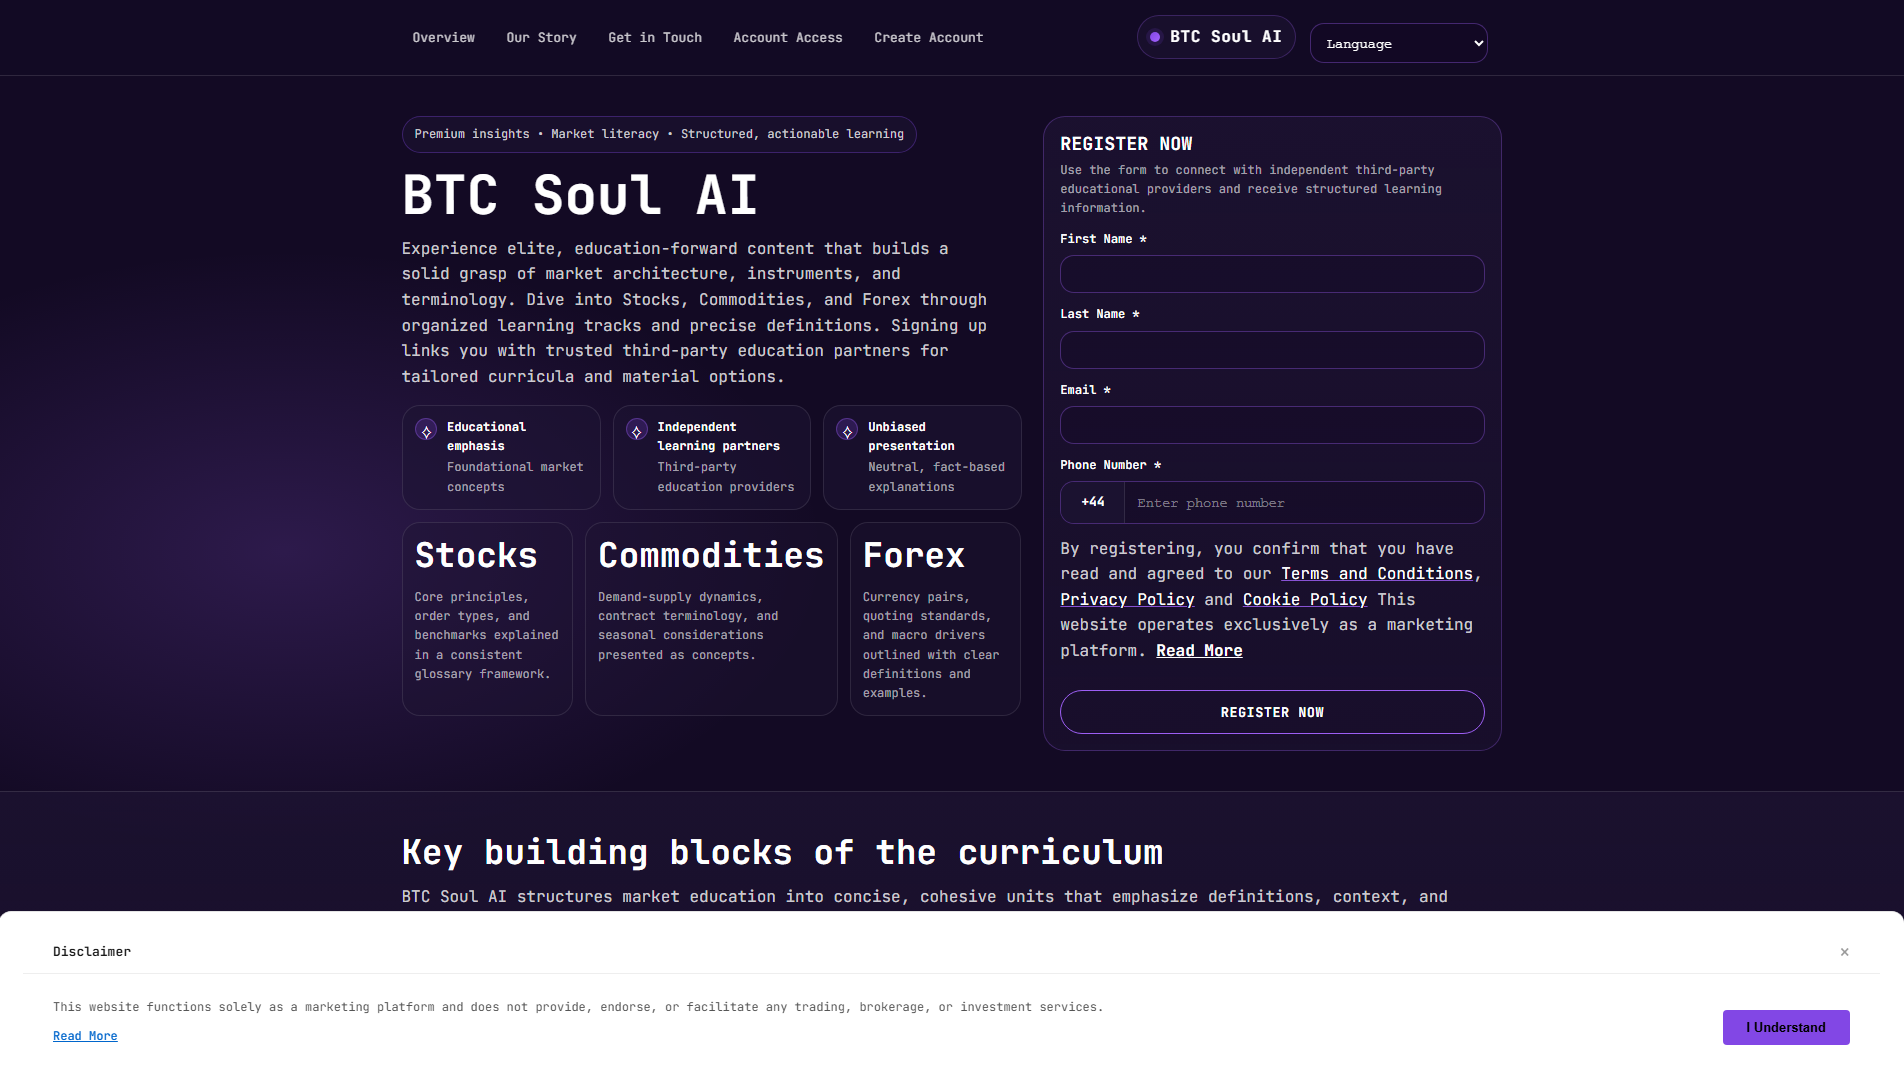This screenshot has width=1904, height=1078.
Task: Close the Disclaimer banner with X
Action: (1844, 952)
